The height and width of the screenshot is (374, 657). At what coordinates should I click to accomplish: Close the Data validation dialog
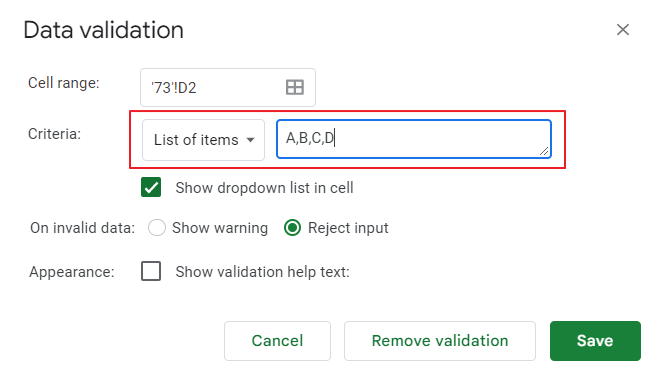click(623, 30)
